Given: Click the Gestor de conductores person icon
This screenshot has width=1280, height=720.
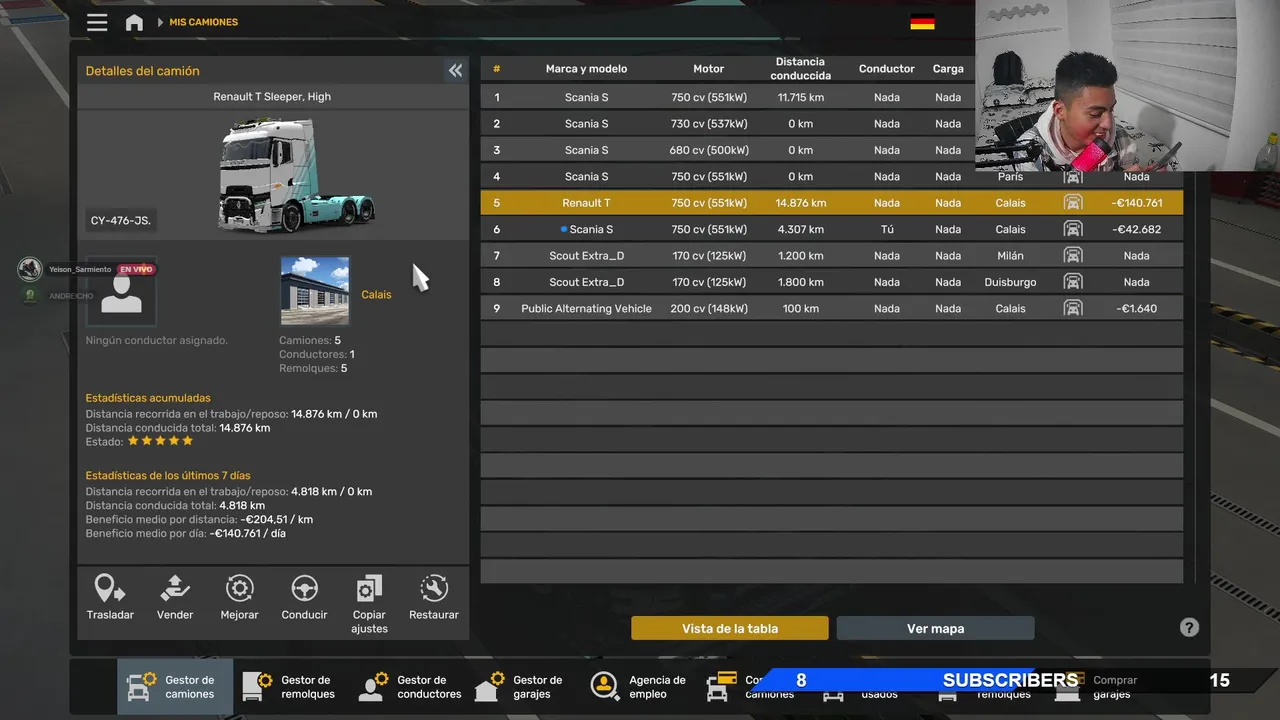Looking at the screenshot, I should (x=372, y=687).
